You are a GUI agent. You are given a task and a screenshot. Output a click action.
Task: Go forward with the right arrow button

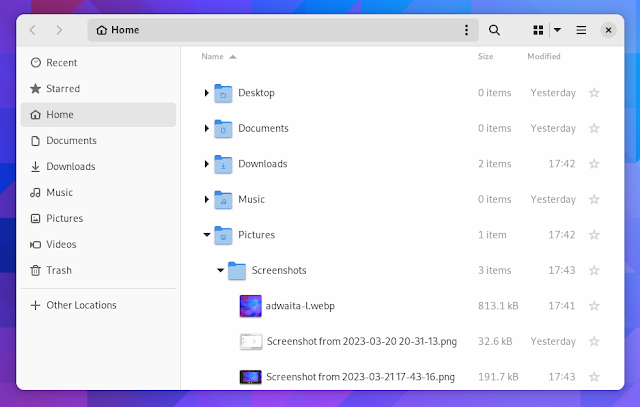(59, 30)
